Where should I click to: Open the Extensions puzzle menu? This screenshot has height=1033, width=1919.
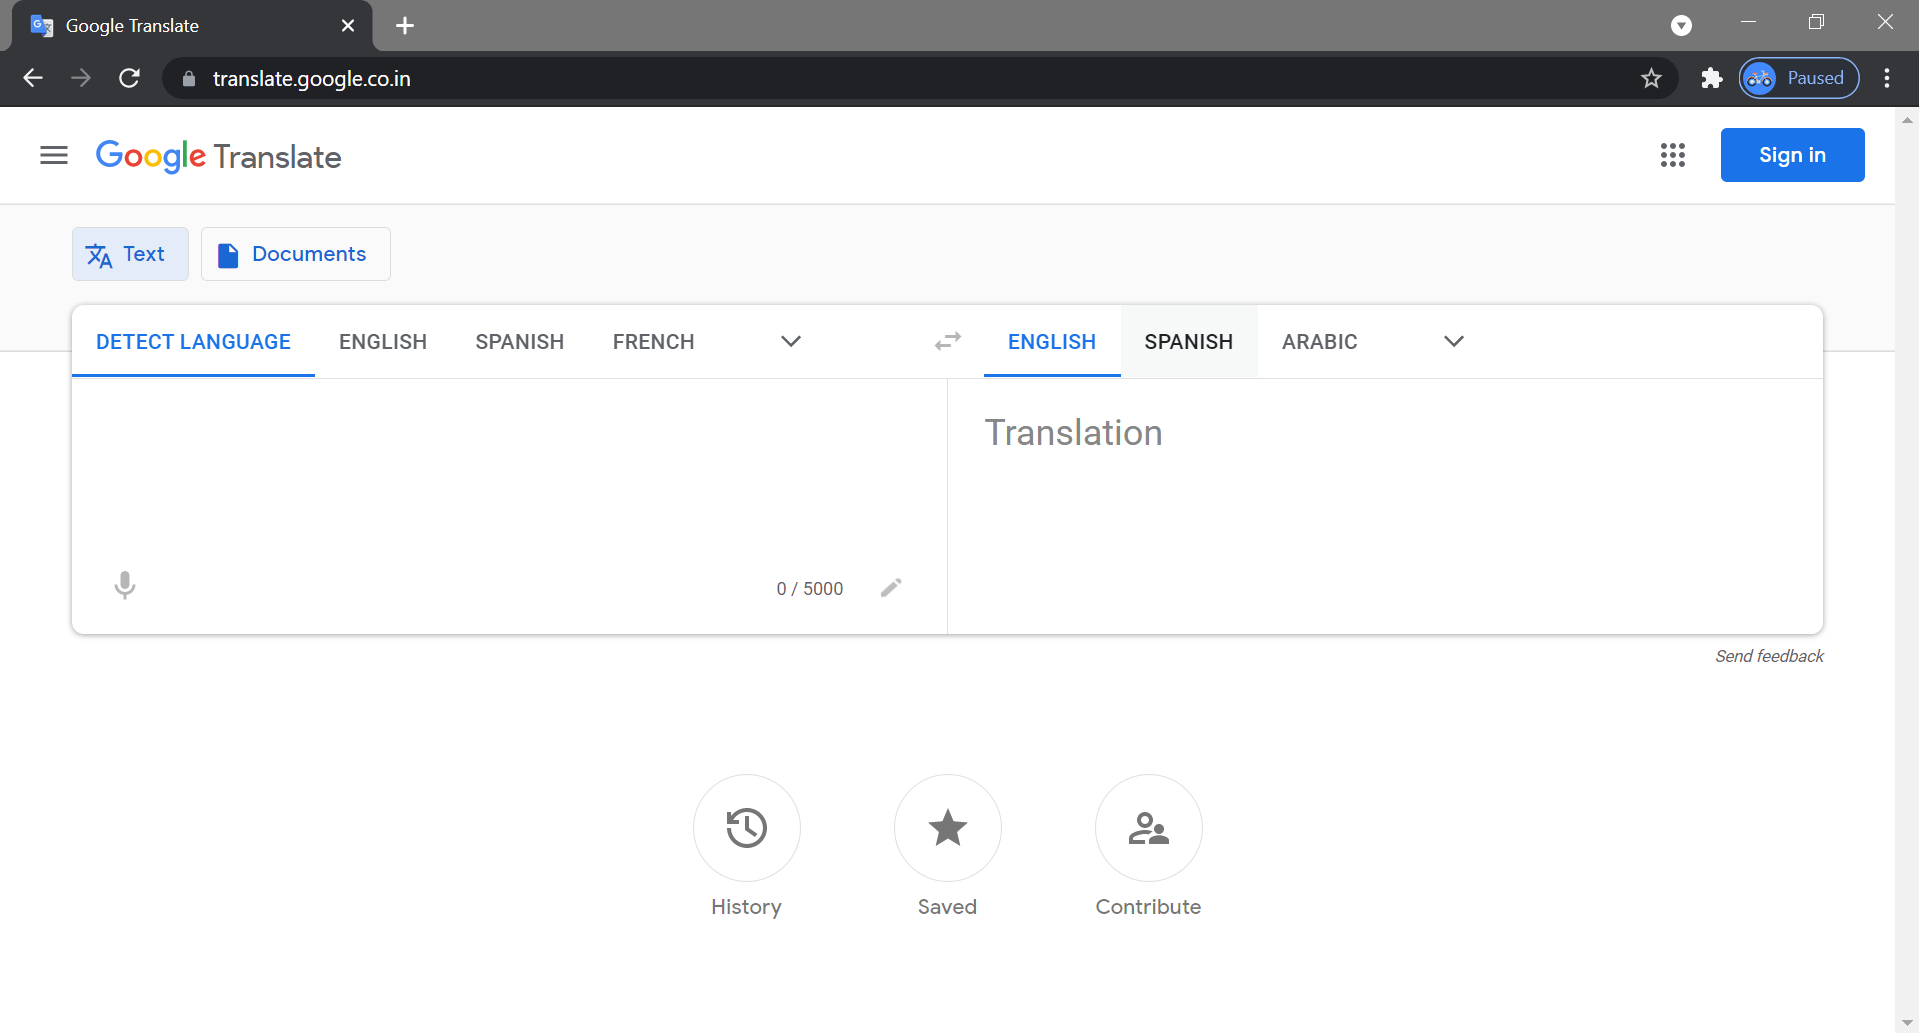(x=1712, y=78)
